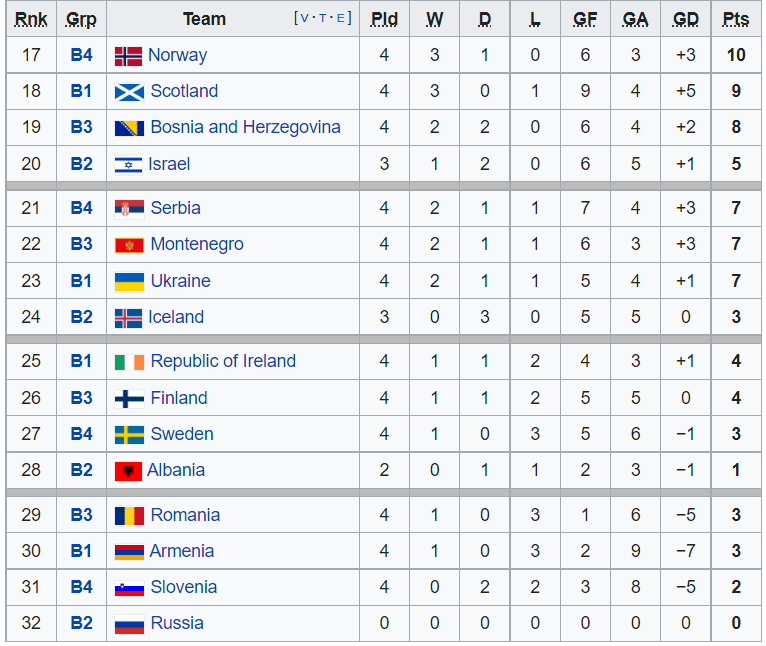Click the Norway flag icon
The width and height of the screenshot is (766, 646).
(128, 56)
